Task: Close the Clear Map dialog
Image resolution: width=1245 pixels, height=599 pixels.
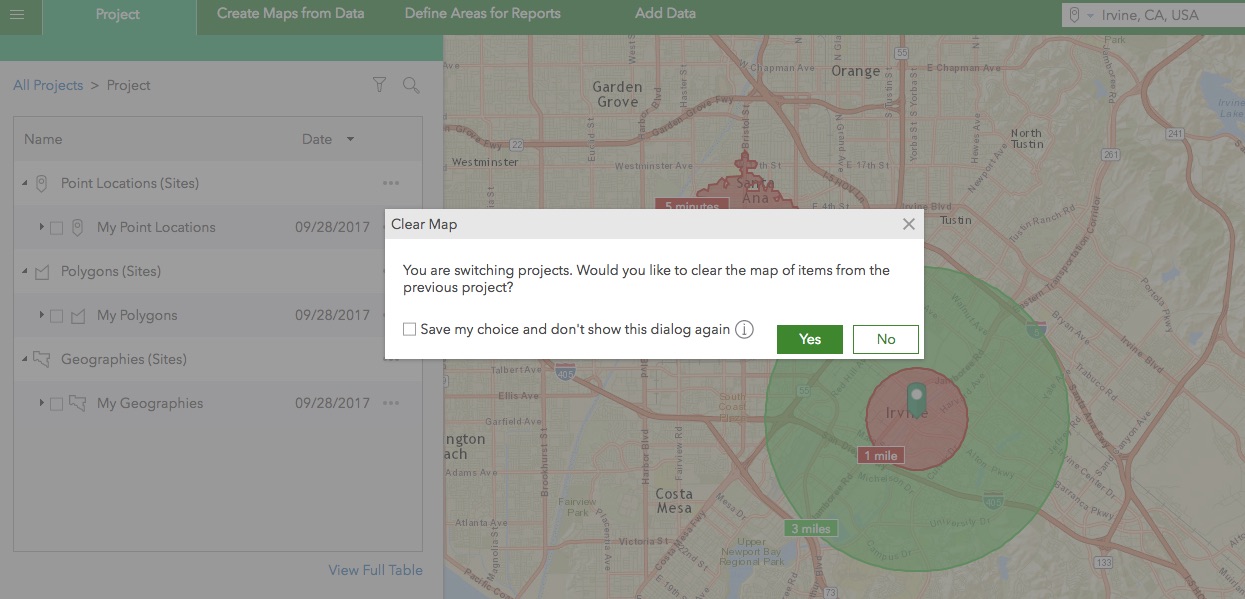Action: [x=908, y=224]
